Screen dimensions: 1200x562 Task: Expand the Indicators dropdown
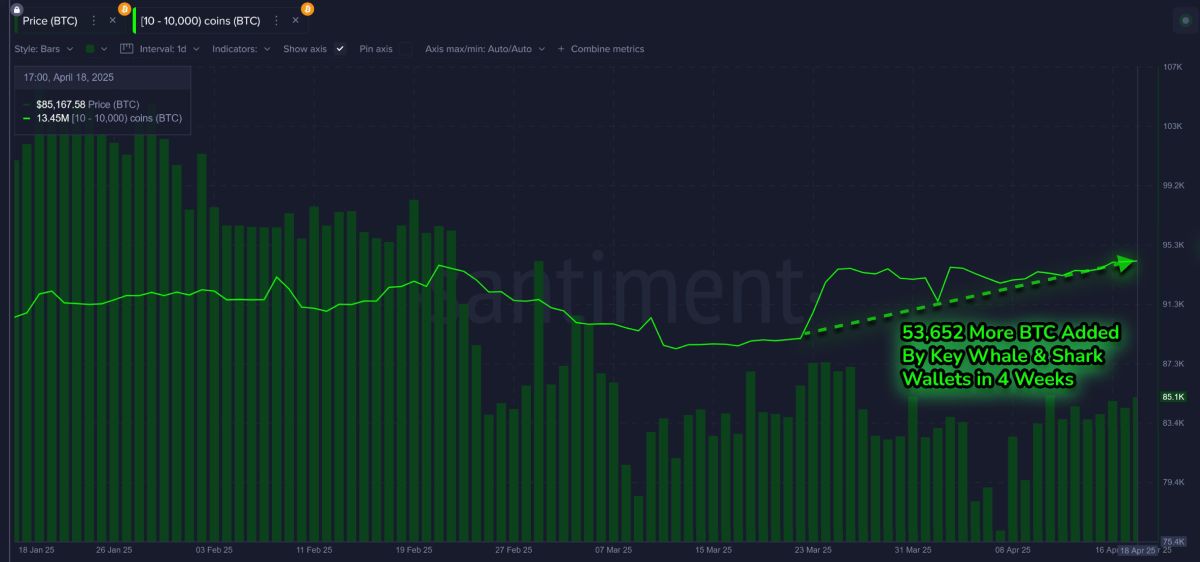coord(241,48)
